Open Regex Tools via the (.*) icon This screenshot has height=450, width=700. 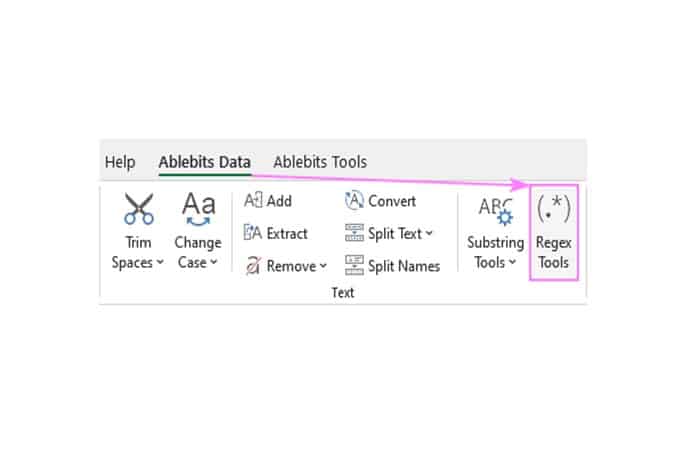pos(554,209)
